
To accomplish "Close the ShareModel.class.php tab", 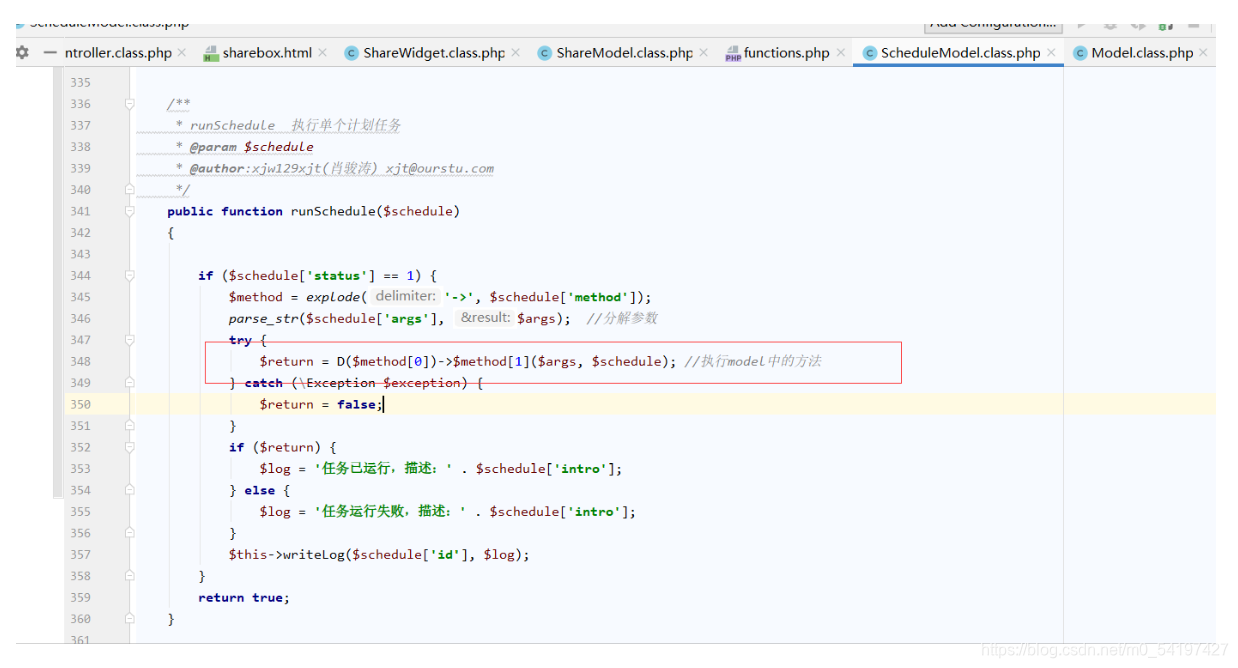I will point(704,53).
